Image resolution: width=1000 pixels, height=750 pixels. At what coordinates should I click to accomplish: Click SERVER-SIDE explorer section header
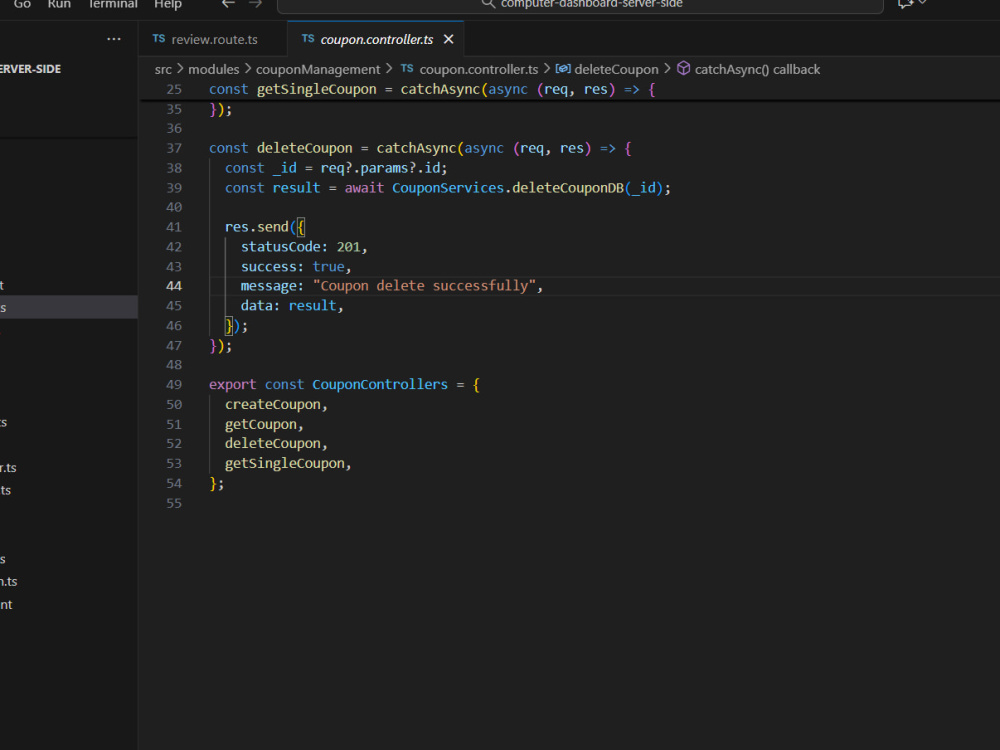click(x=31, y=69)
